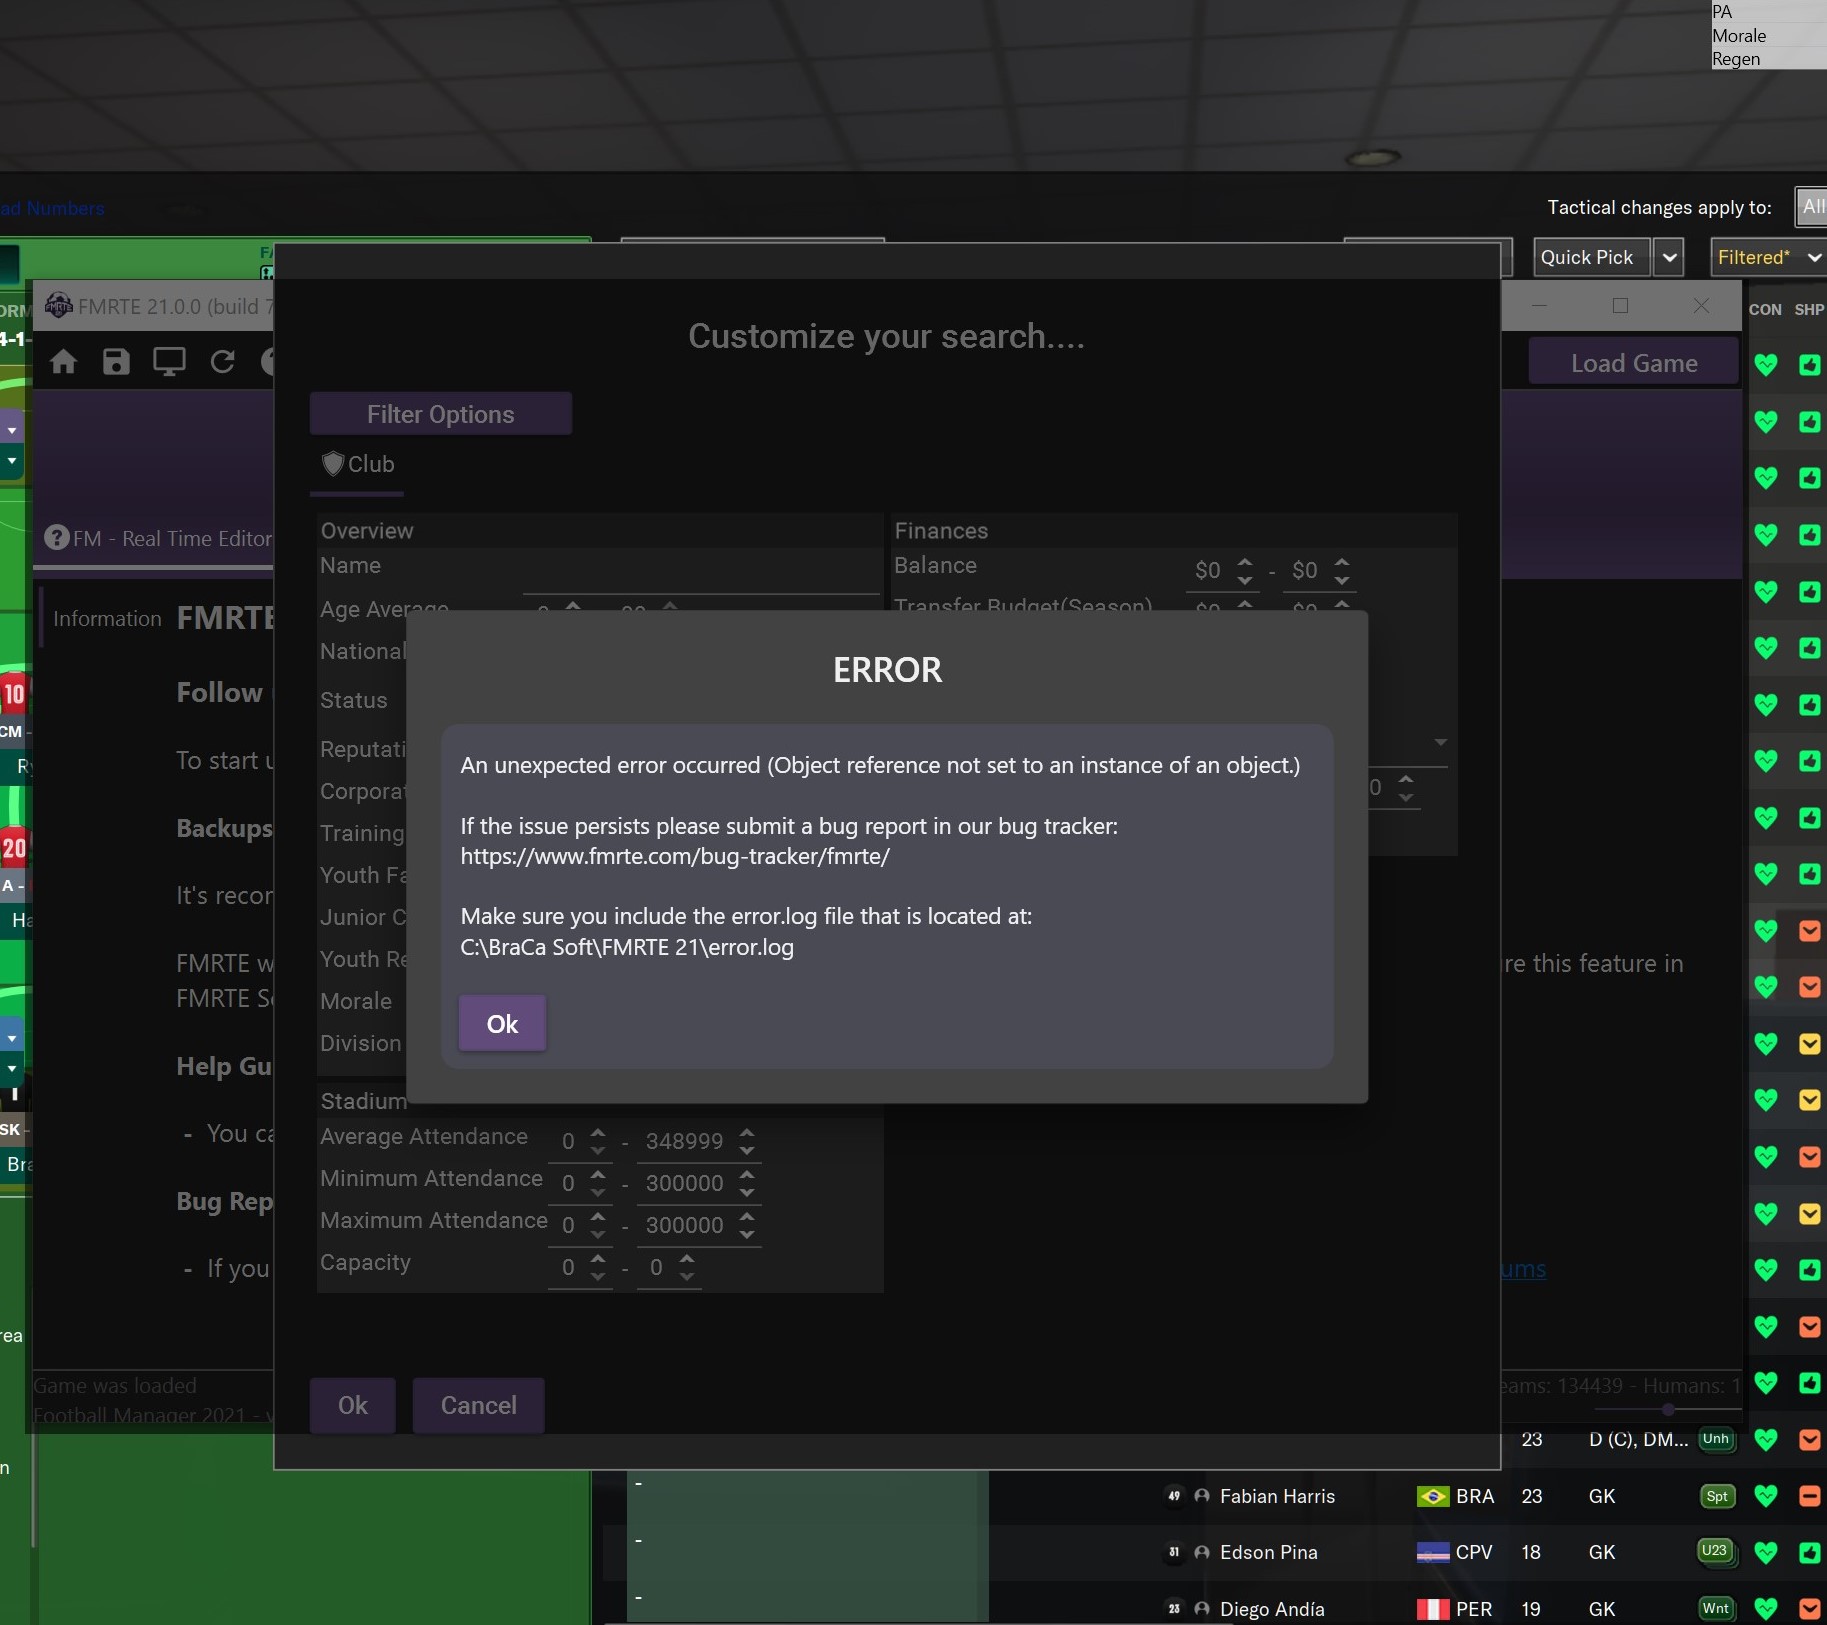Decrease Maximum Attendance maximum 300000 stepper
1827x1625 pixels.
tap(747, 1234)
